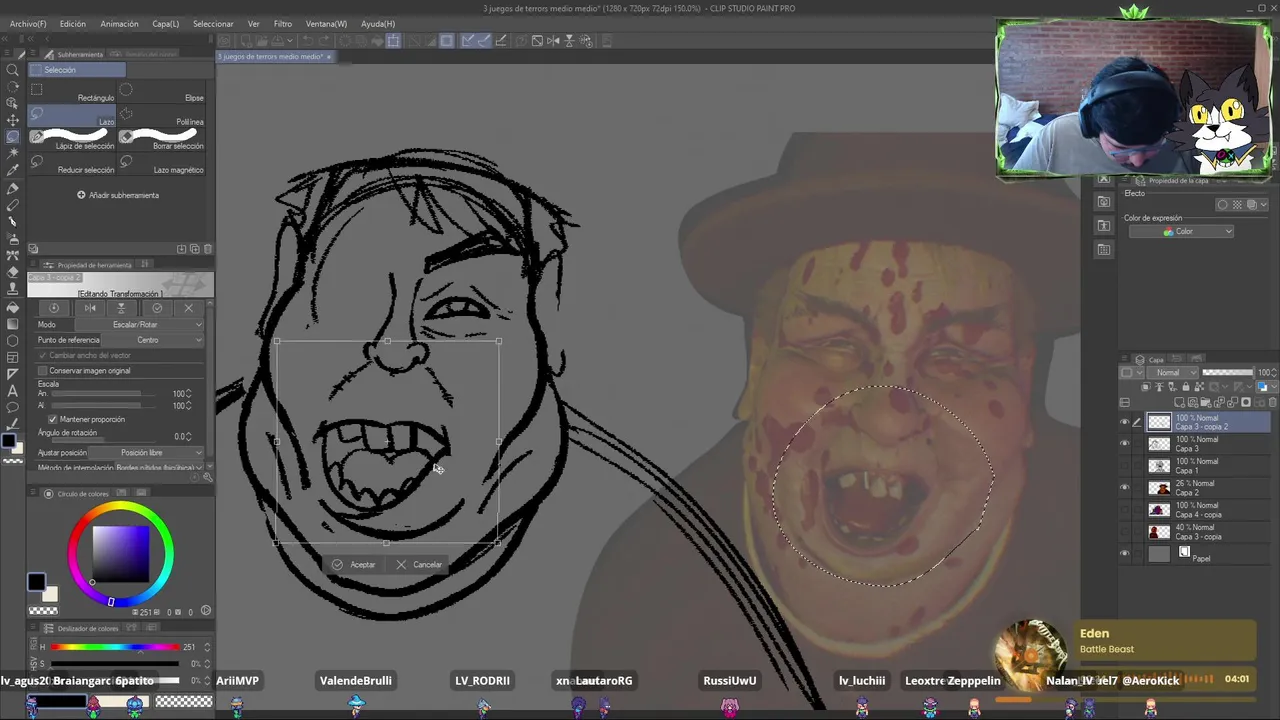Choose the Elipse selection subtool
The height and width of the screenshot is (720, 1280).
click(162, 91)
